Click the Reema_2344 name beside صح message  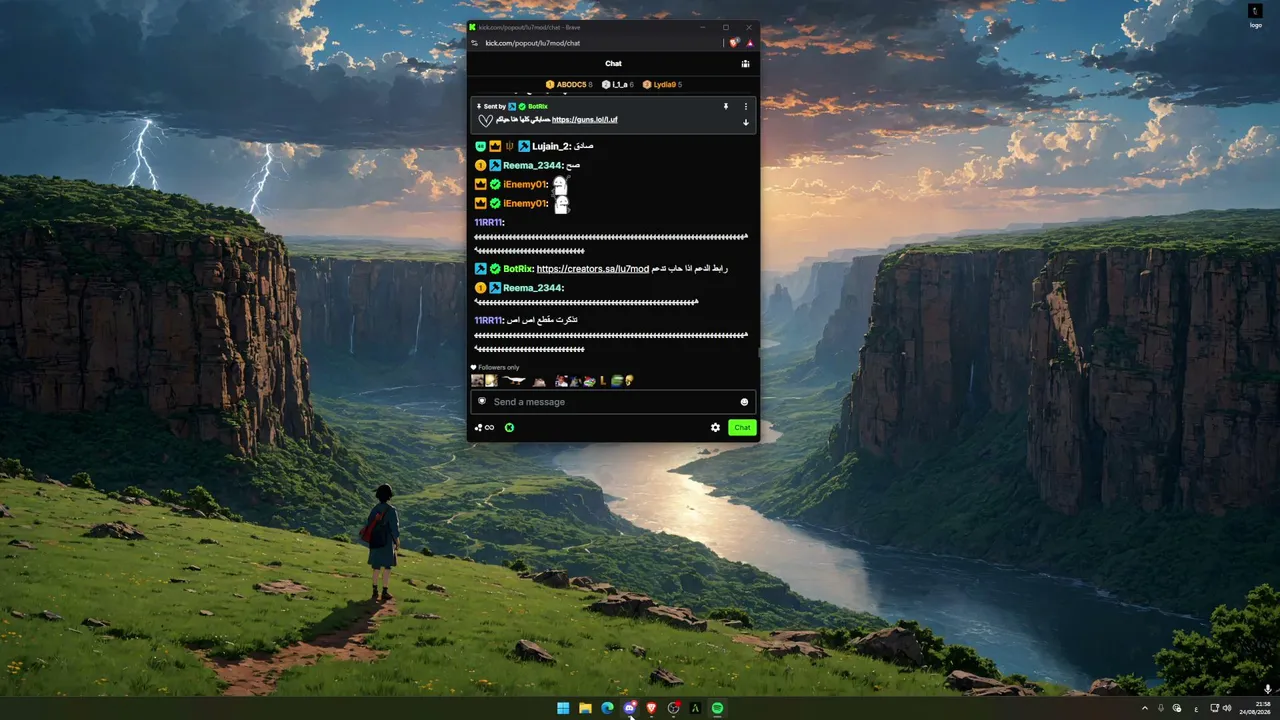click(x=532, y=165)
